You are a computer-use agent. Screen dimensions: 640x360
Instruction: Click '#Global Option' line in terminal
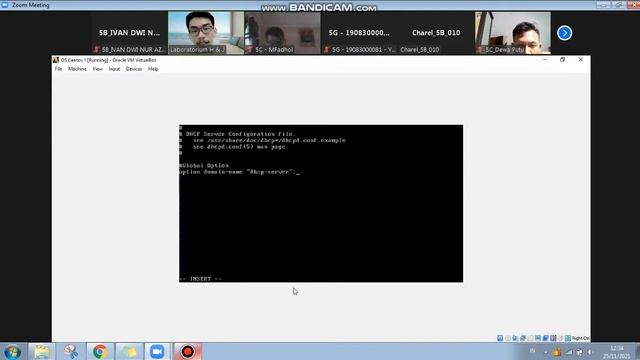tap(204, 165)
